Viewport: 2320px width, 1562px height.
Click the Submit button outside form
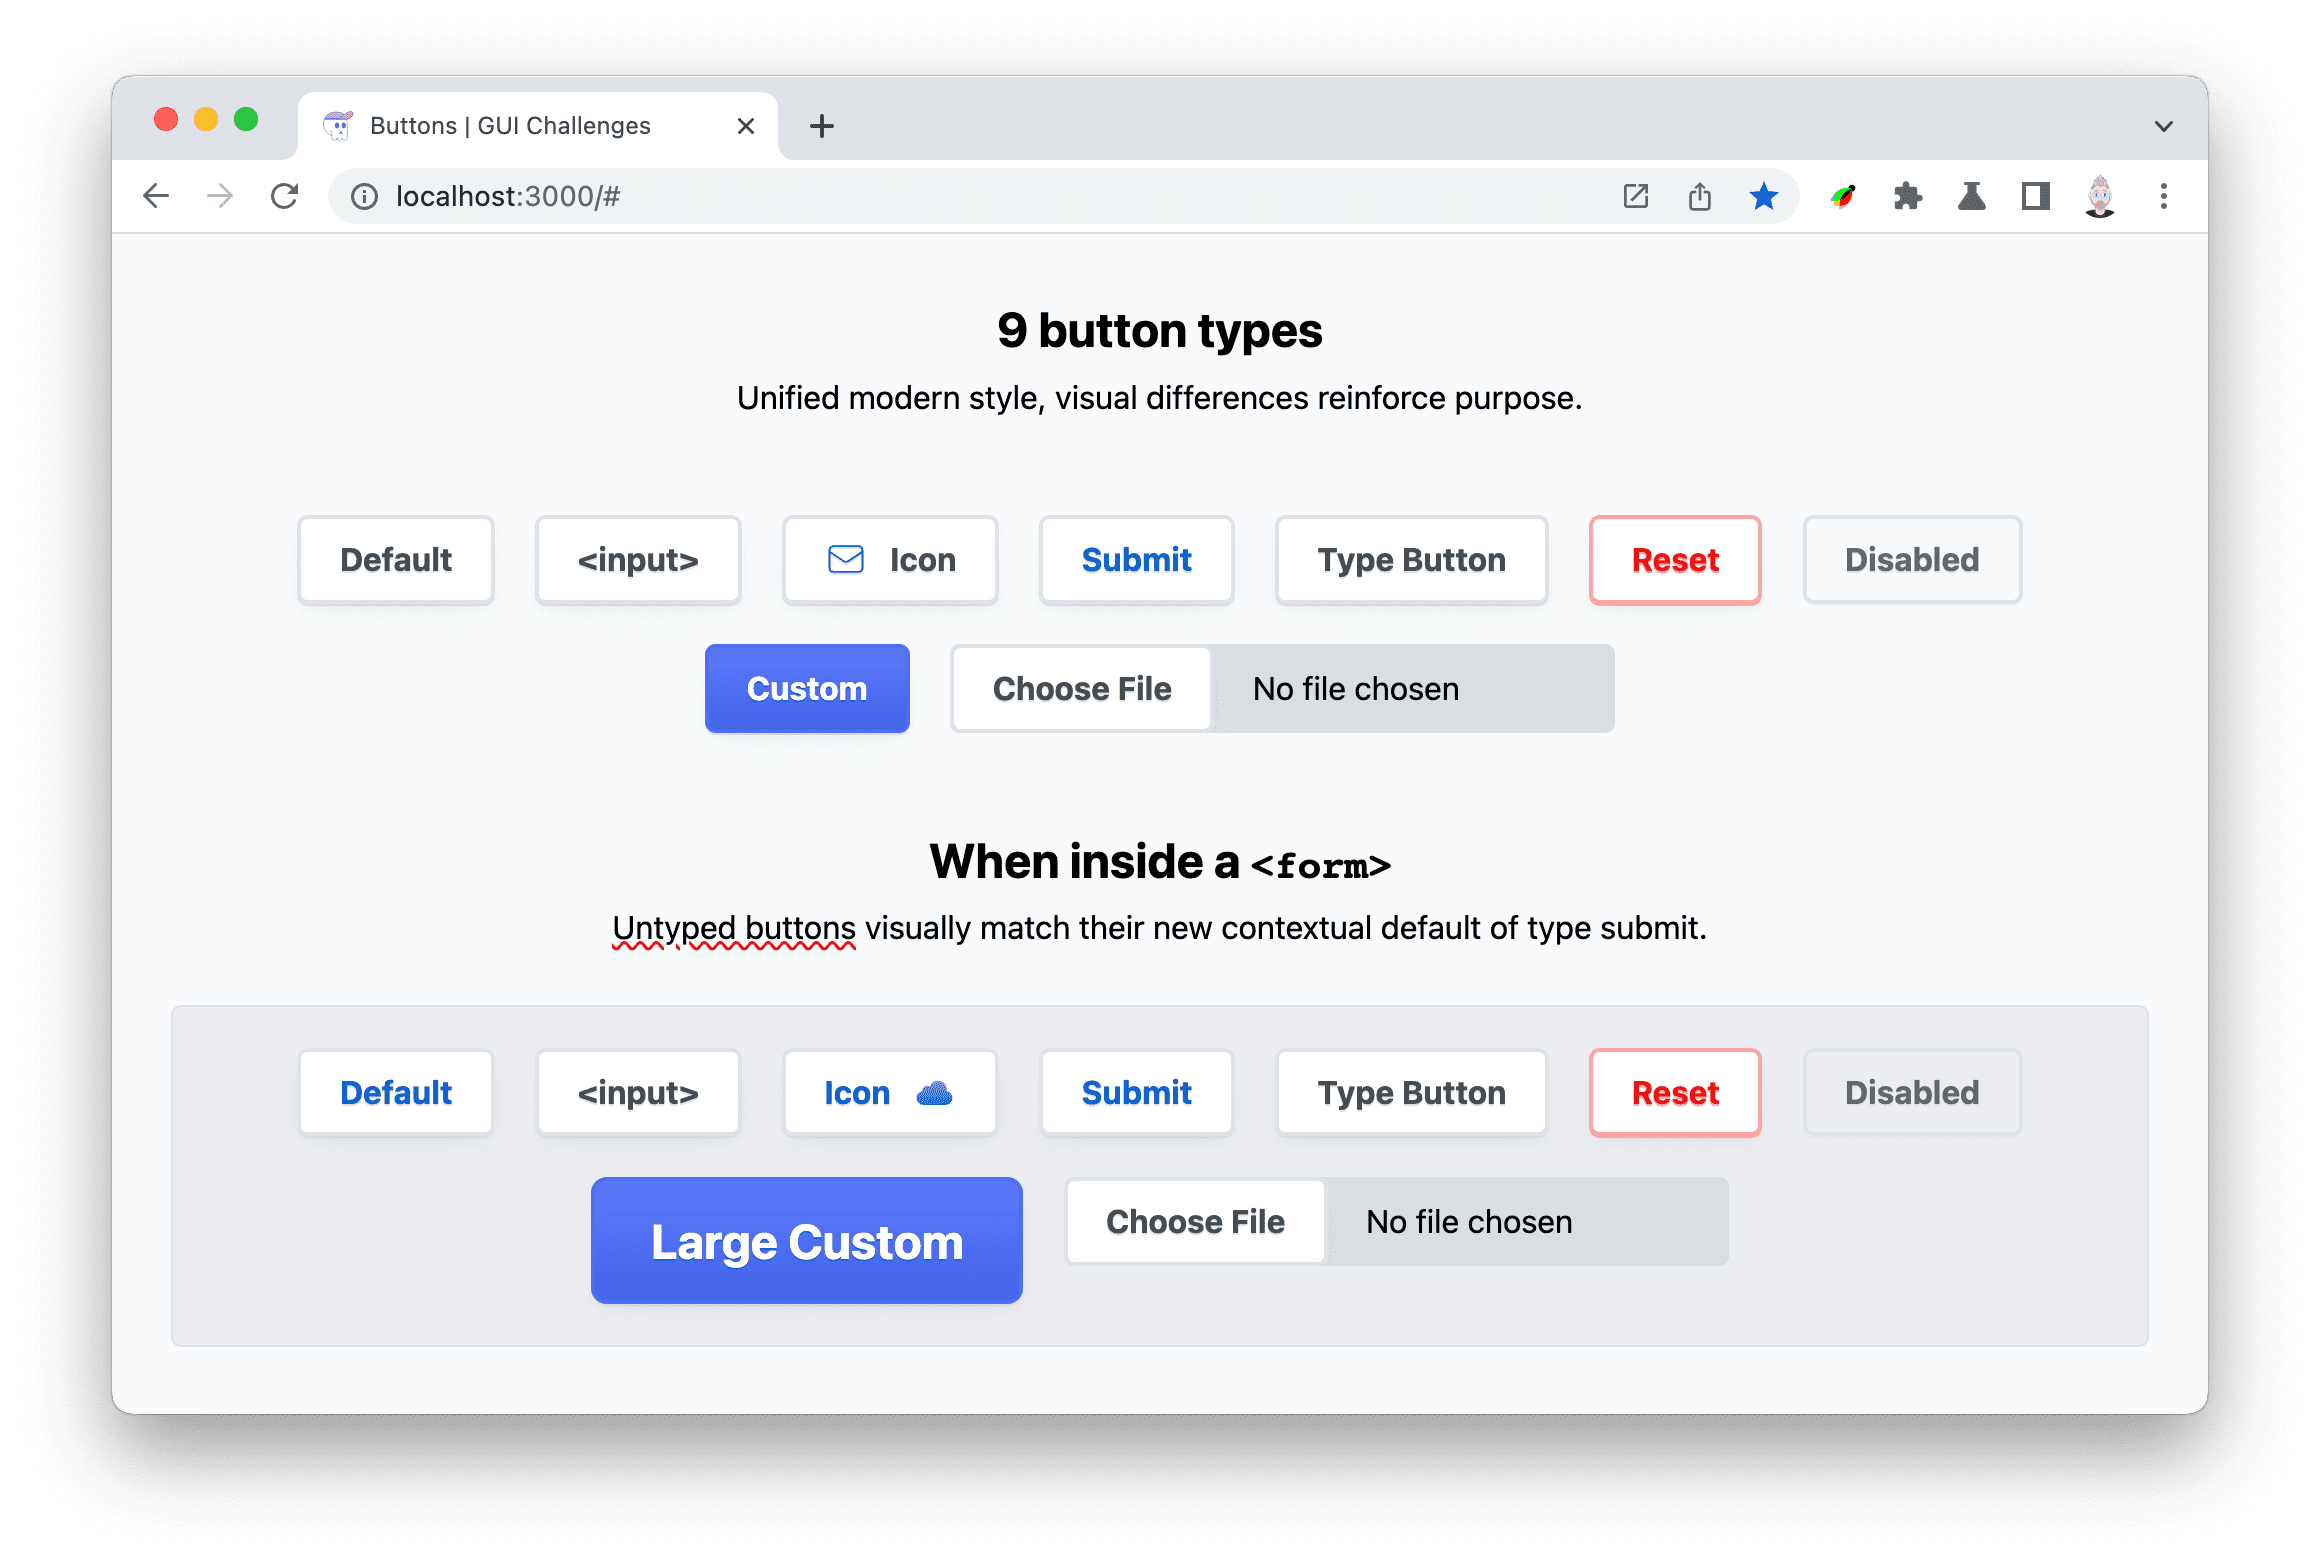pos(1136,560)
